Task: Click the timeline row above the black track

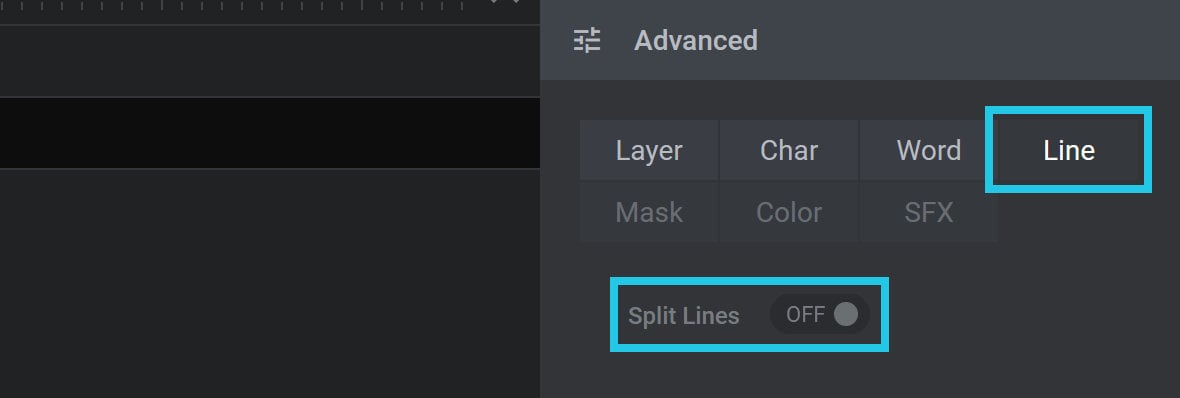Action: click(x=270, y=61)
